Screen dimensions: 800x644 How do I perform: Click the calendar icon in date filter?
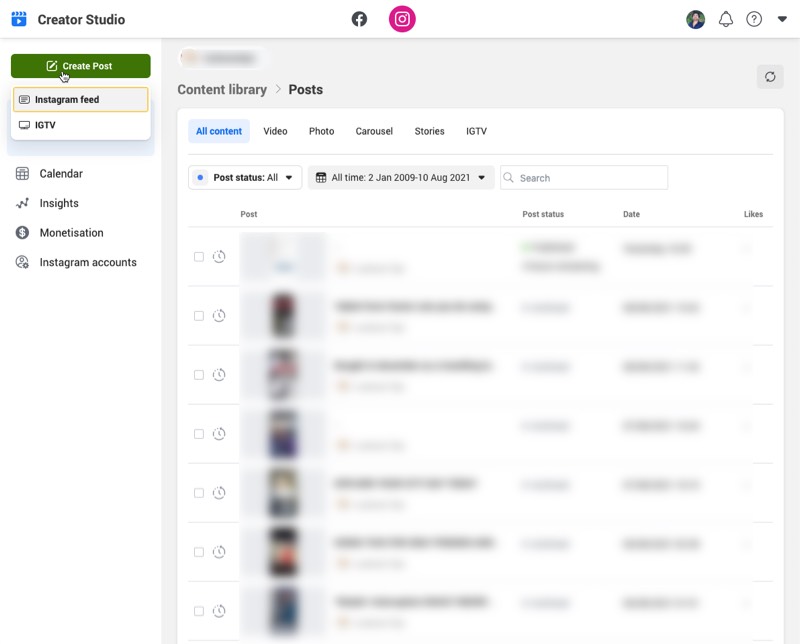point(320,178)
